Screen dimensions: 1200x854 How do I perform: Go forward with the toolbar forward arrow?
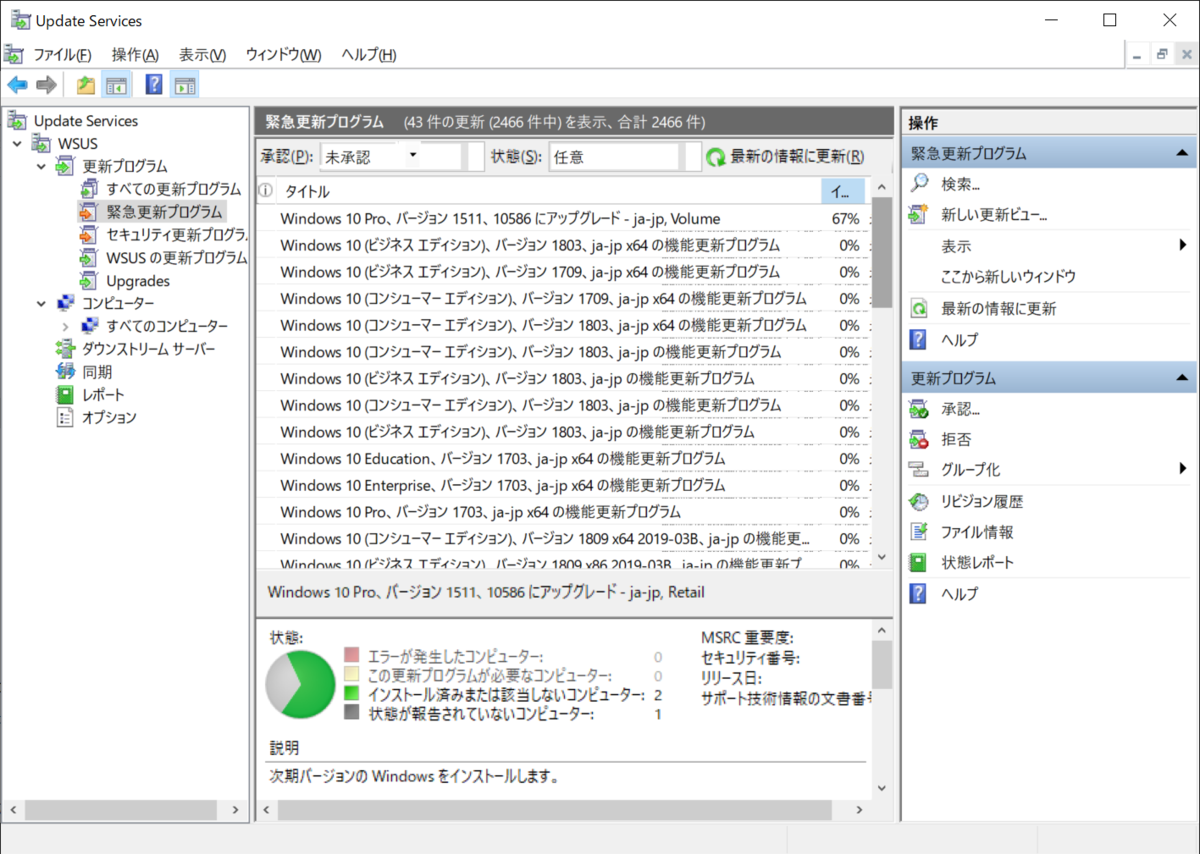pos(46,85)
